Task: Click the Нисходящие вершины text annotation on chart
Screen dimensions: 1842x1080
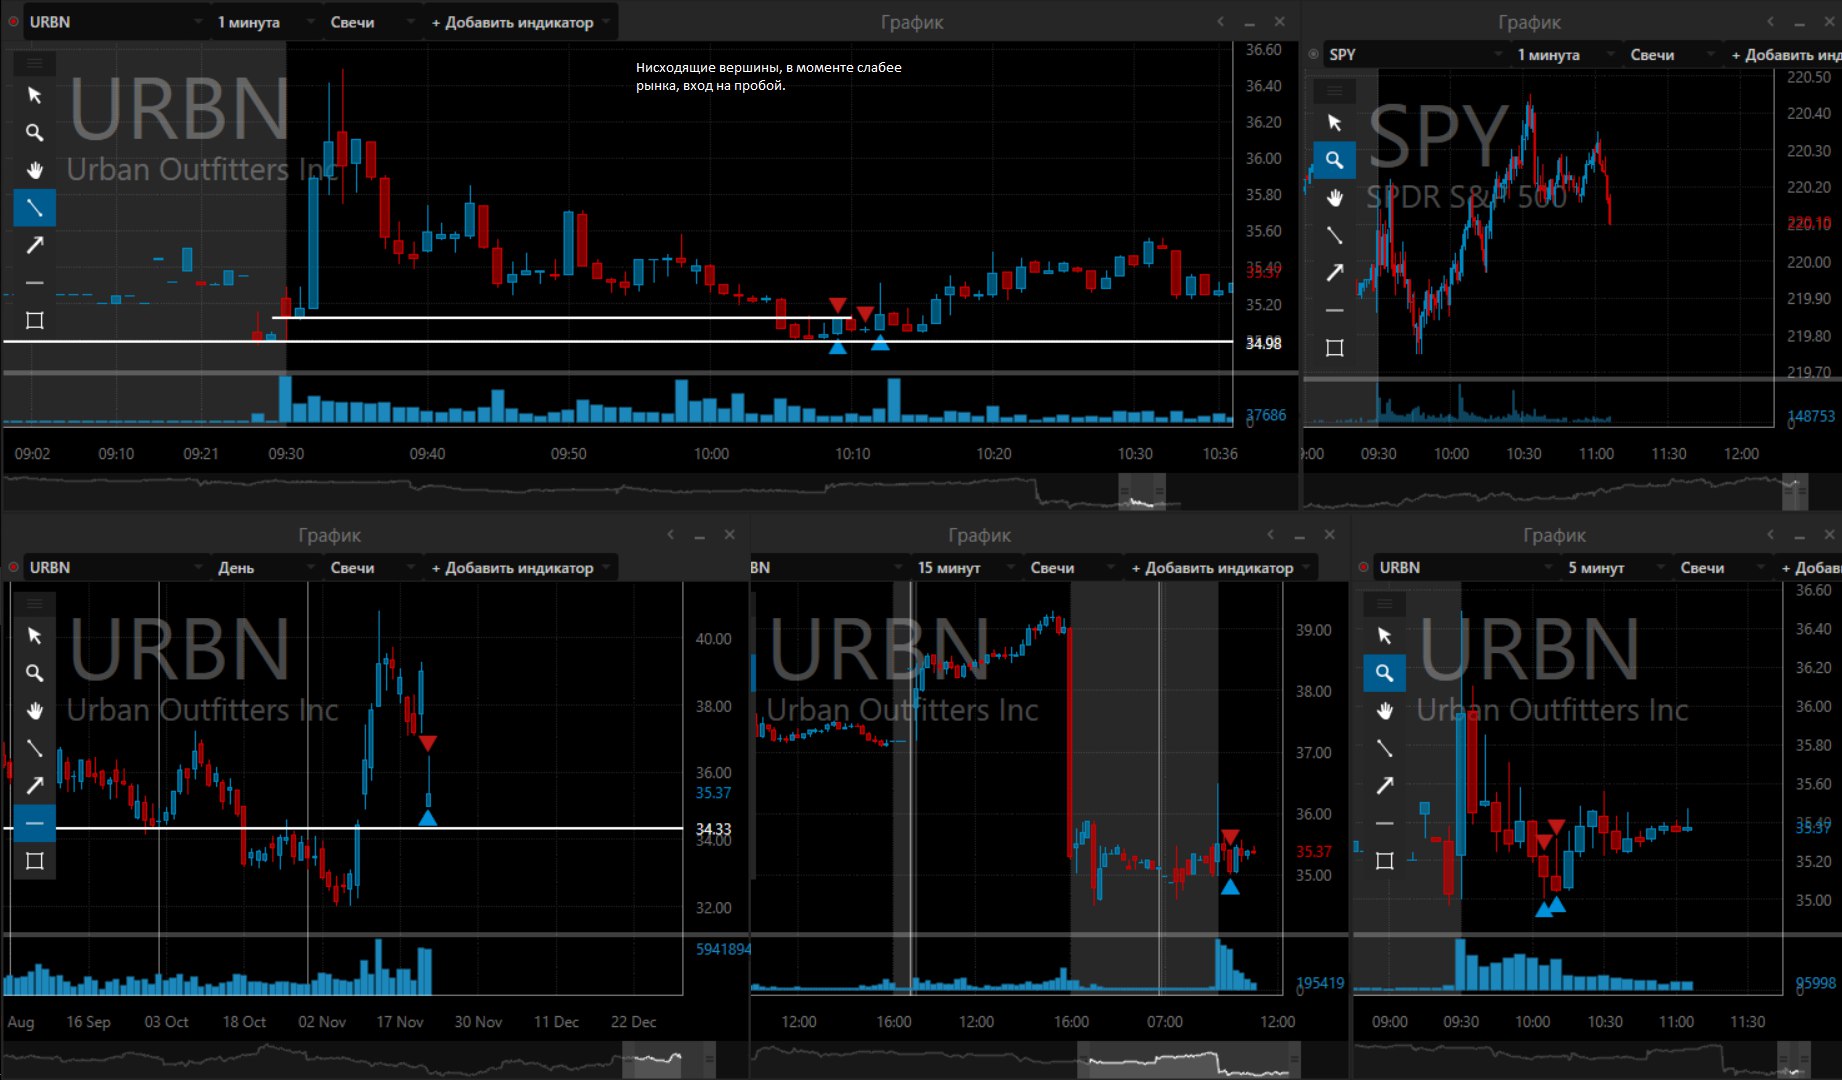Action: click(x=768, y=76)
